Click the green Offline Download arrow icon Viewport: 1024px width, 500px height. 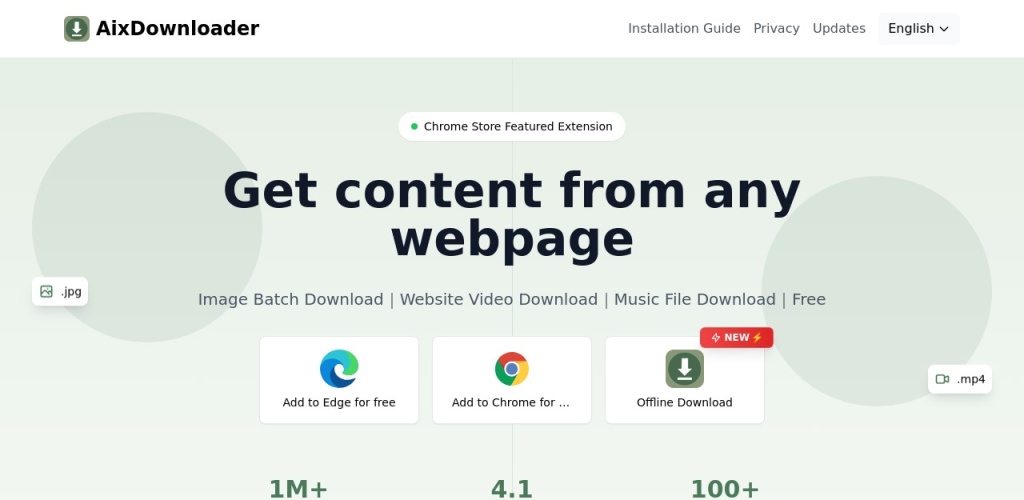(684, 369)
